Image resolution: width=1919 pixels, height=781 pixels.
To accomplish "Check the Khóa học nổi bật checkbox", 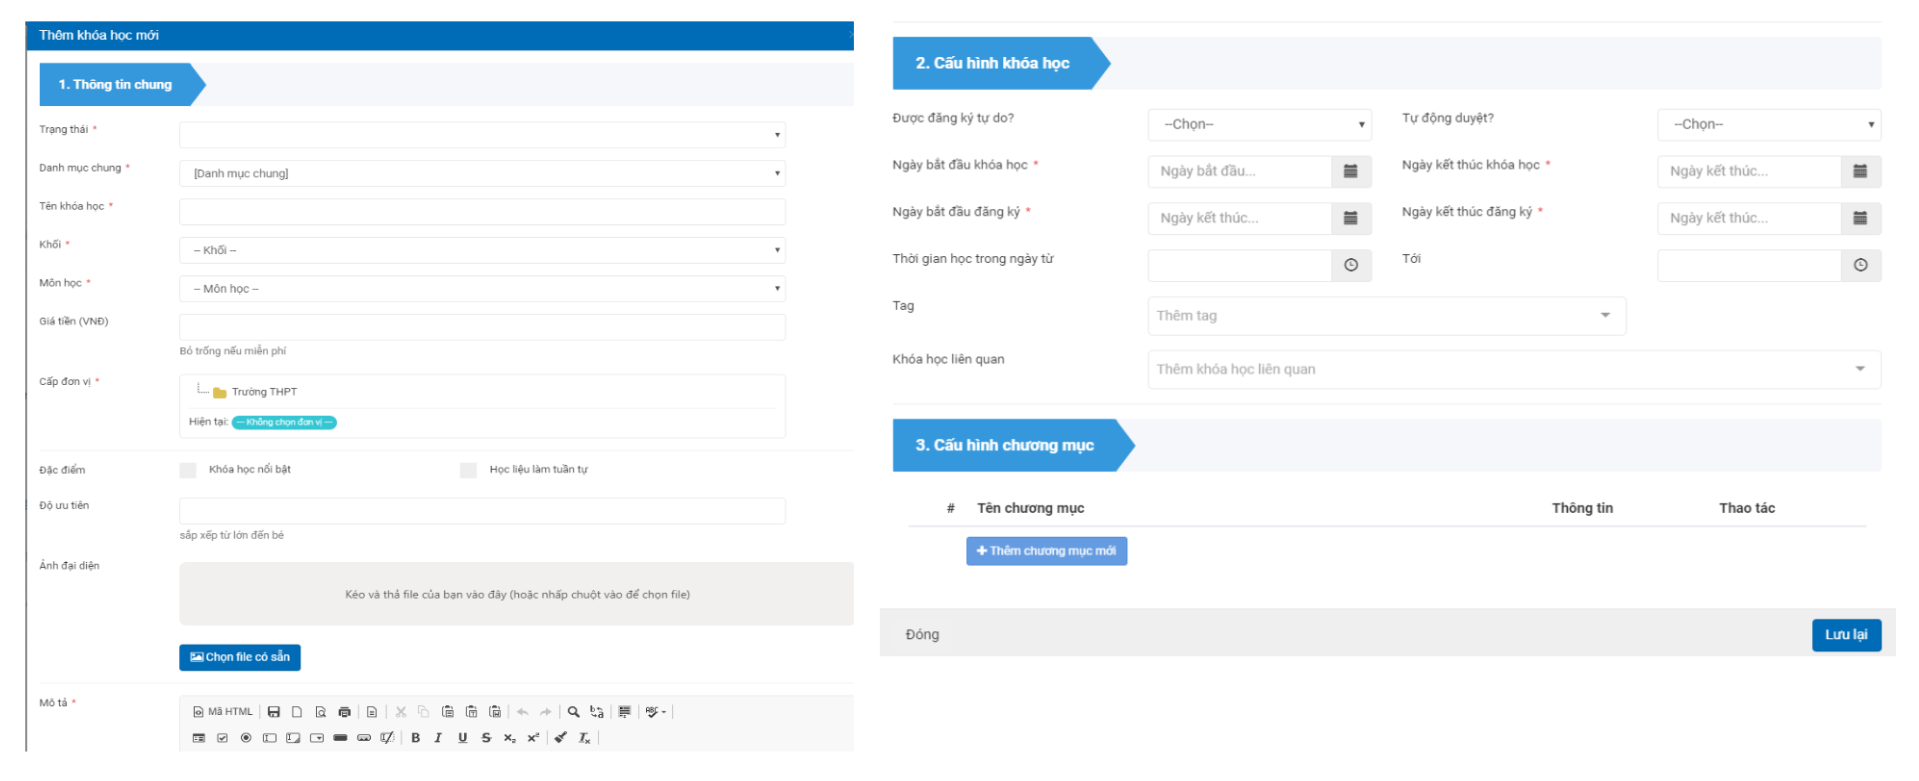I will [188, 470].
